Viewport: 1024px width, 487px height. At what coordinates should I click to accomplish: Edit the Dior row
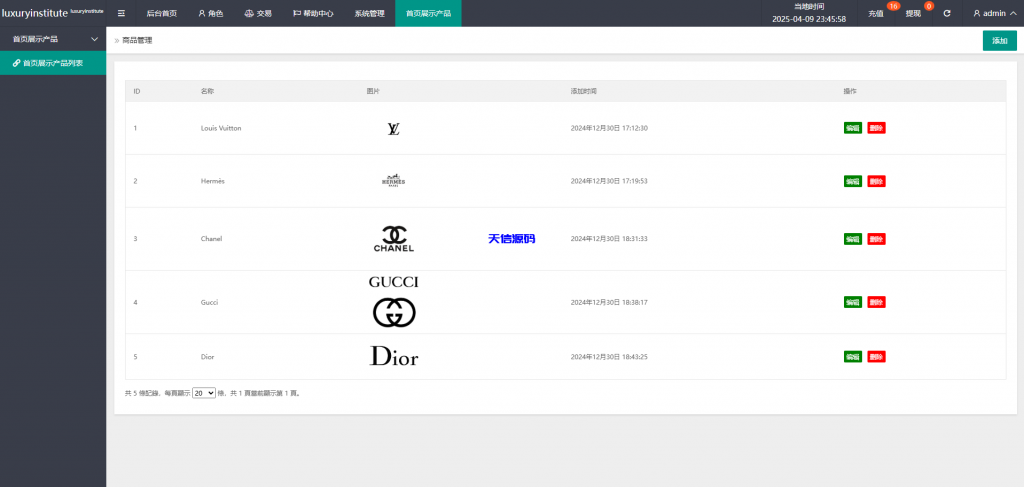(852, 356)
